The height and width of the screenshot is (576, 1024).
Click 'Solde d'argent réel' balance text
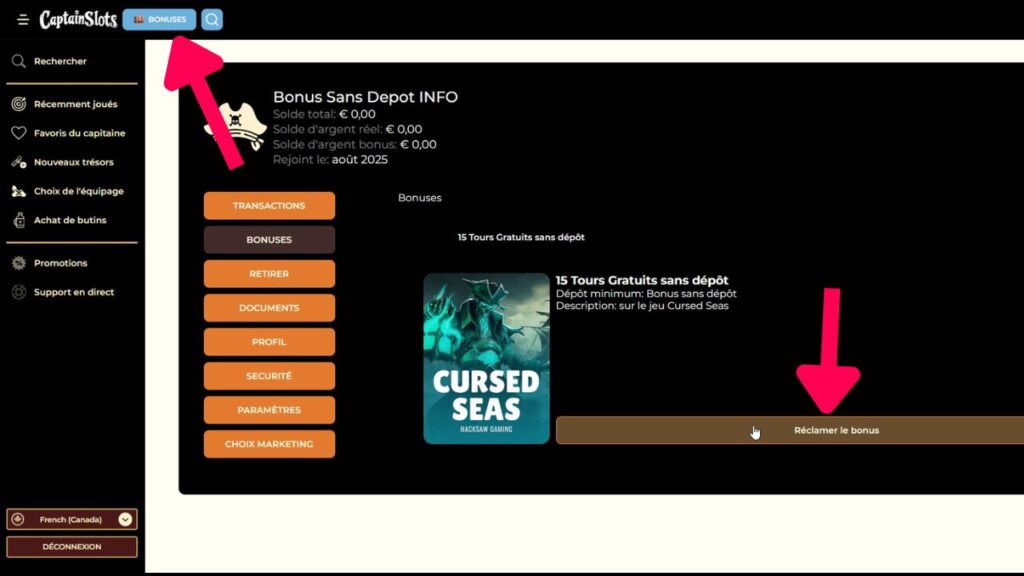(347, 129)
